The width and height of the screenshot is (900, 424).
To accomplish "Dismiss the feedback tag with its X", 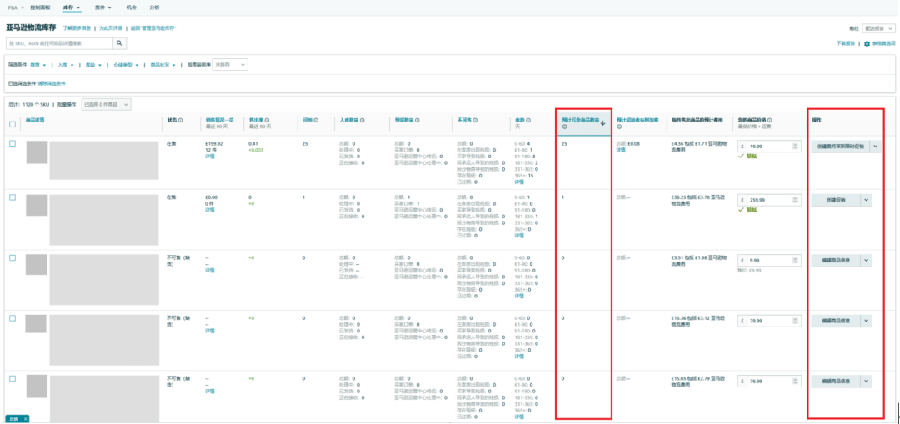I will [25, 419].
